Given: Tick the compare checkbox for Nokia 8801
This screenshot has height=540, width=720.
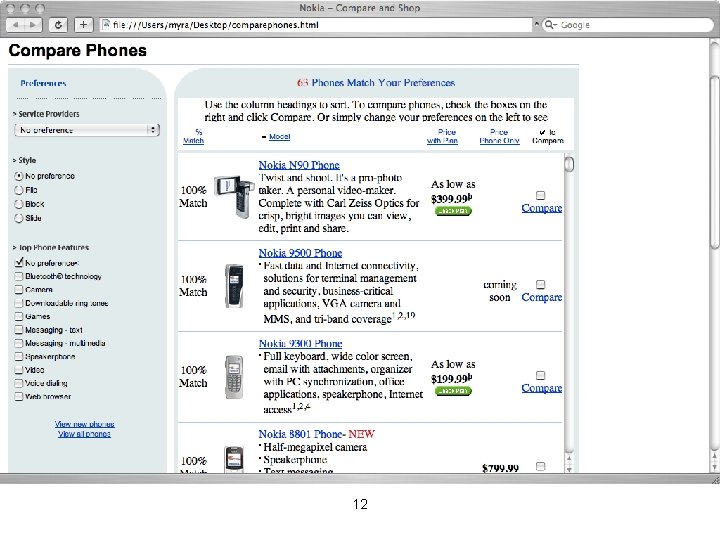Looking at the screenshot, I should [541, 467].
